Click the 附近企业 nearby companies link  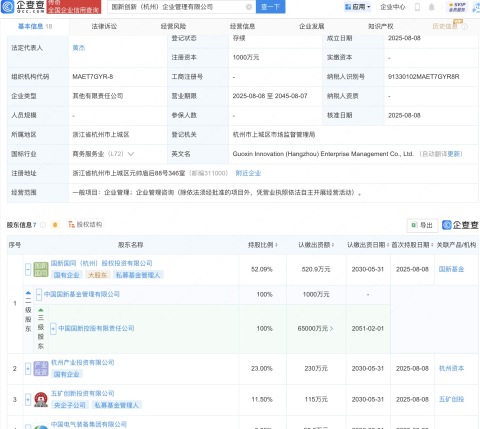(248, 173)
